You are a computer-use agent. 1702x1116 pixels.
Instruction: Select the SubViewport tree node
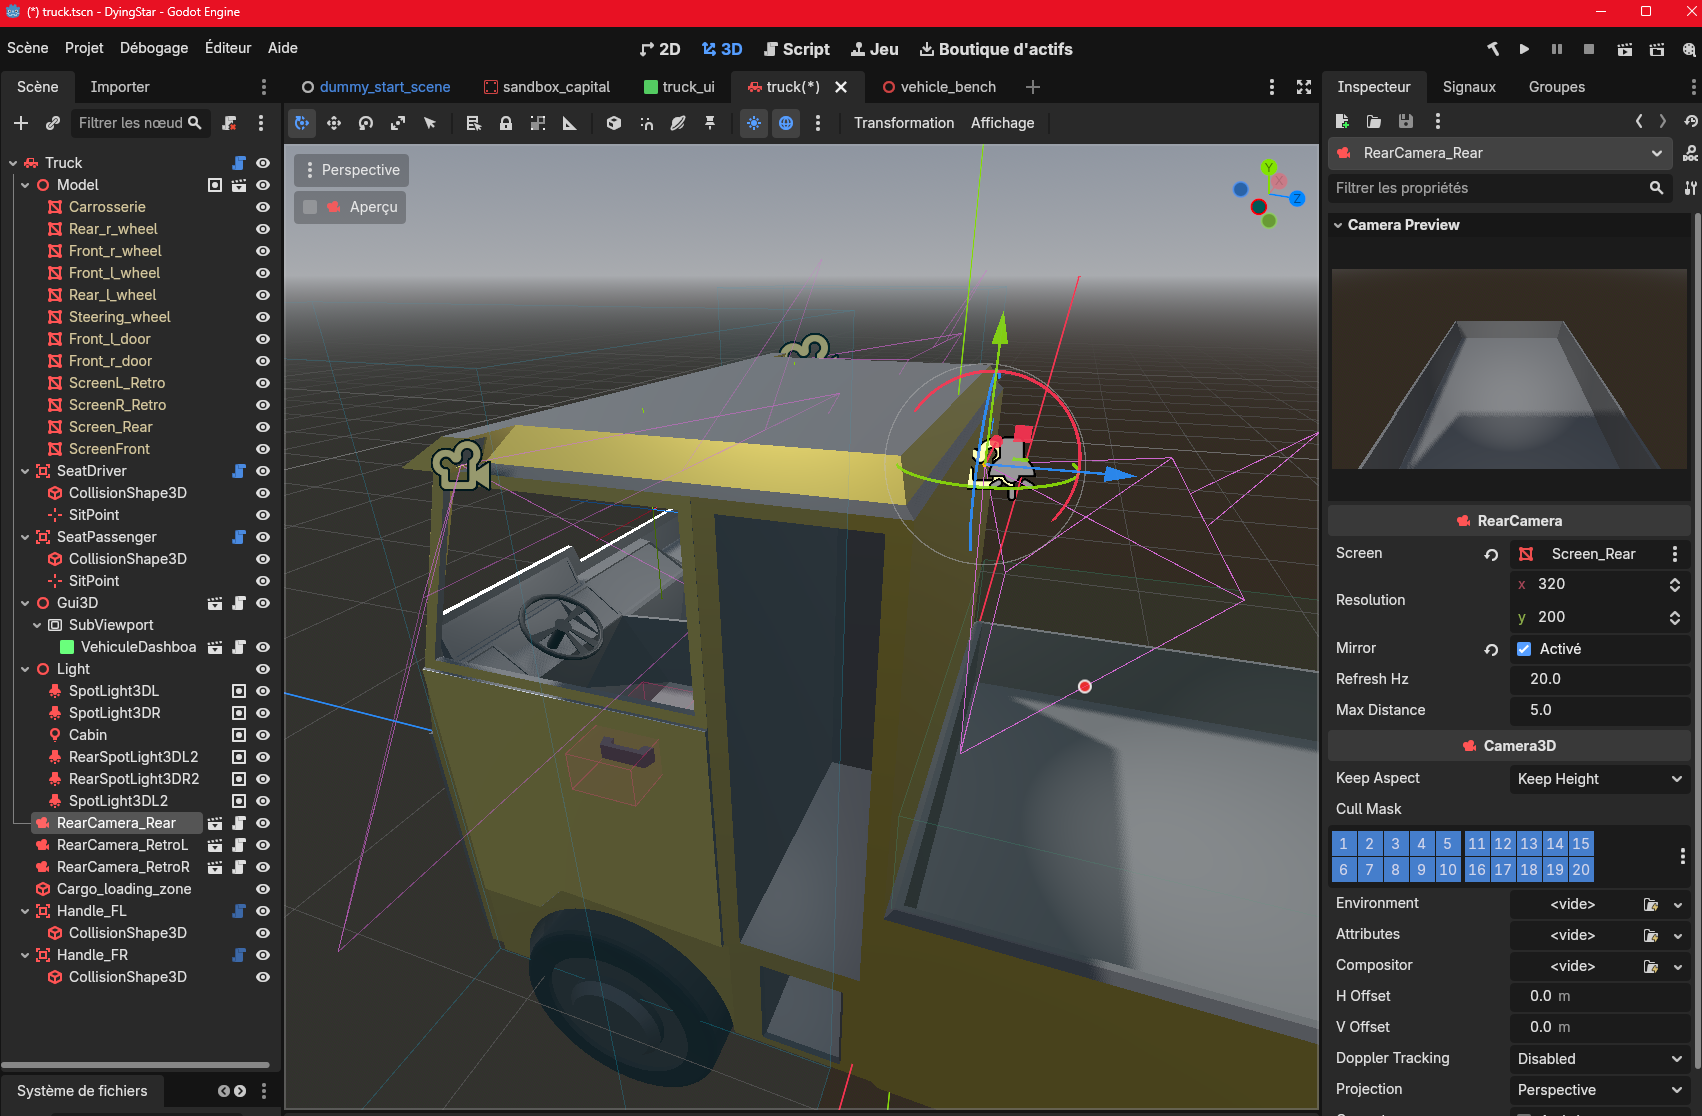(111, 625)
